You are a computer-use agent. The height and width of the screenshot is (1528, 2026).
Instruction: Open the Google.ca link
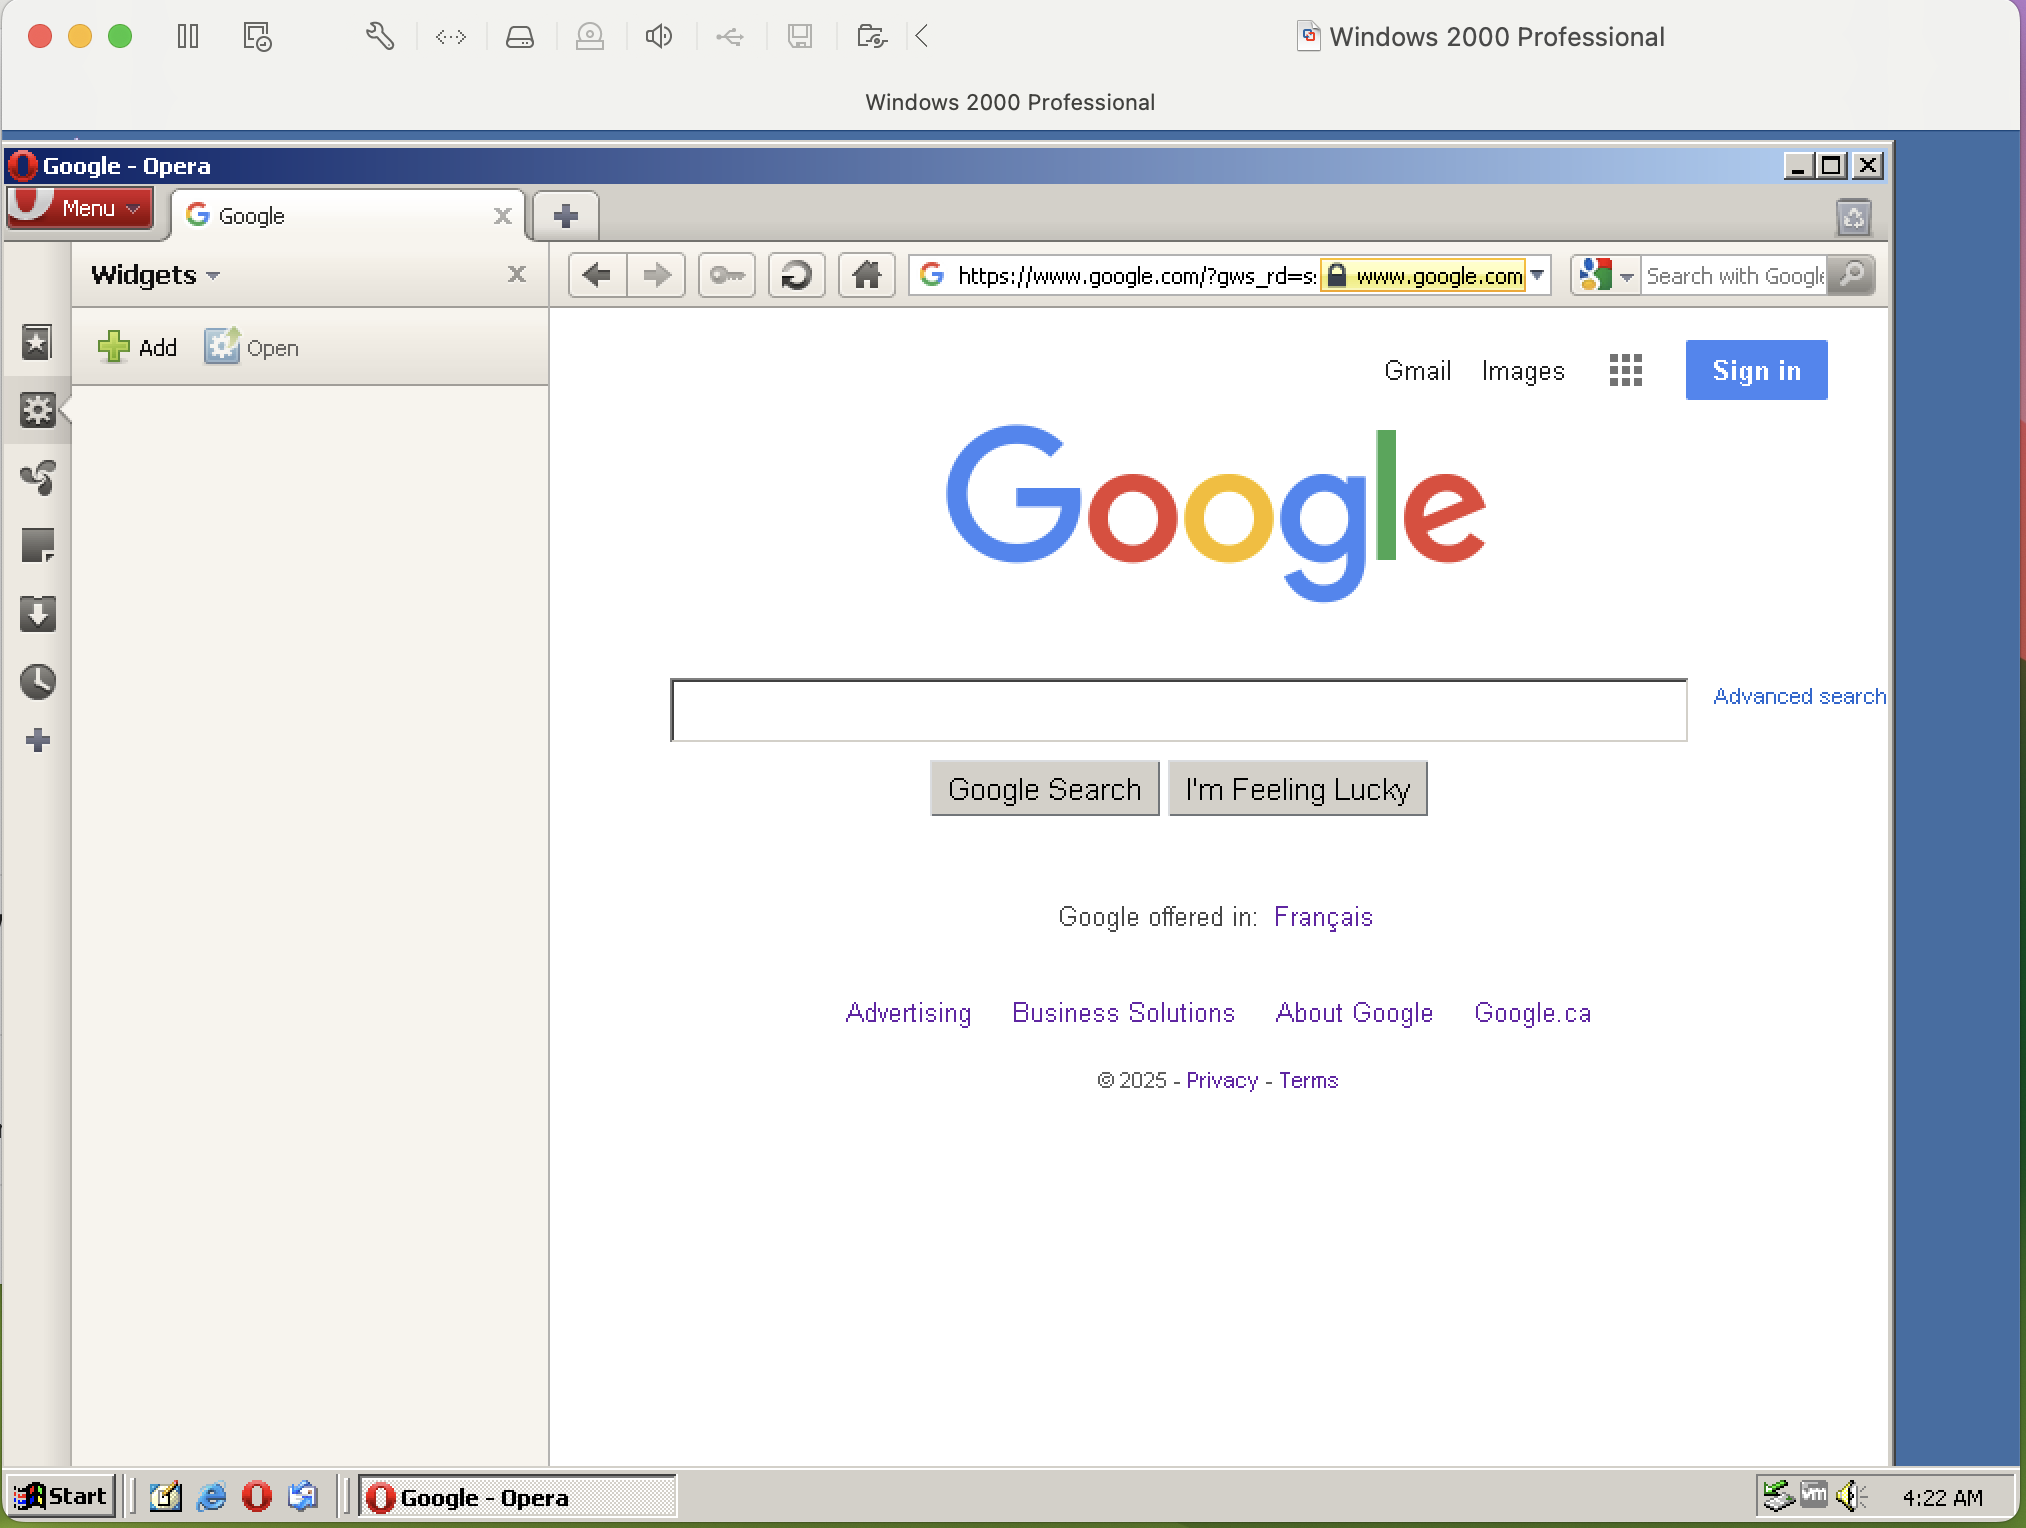pyautogui.click(x=1532, y=1013)
